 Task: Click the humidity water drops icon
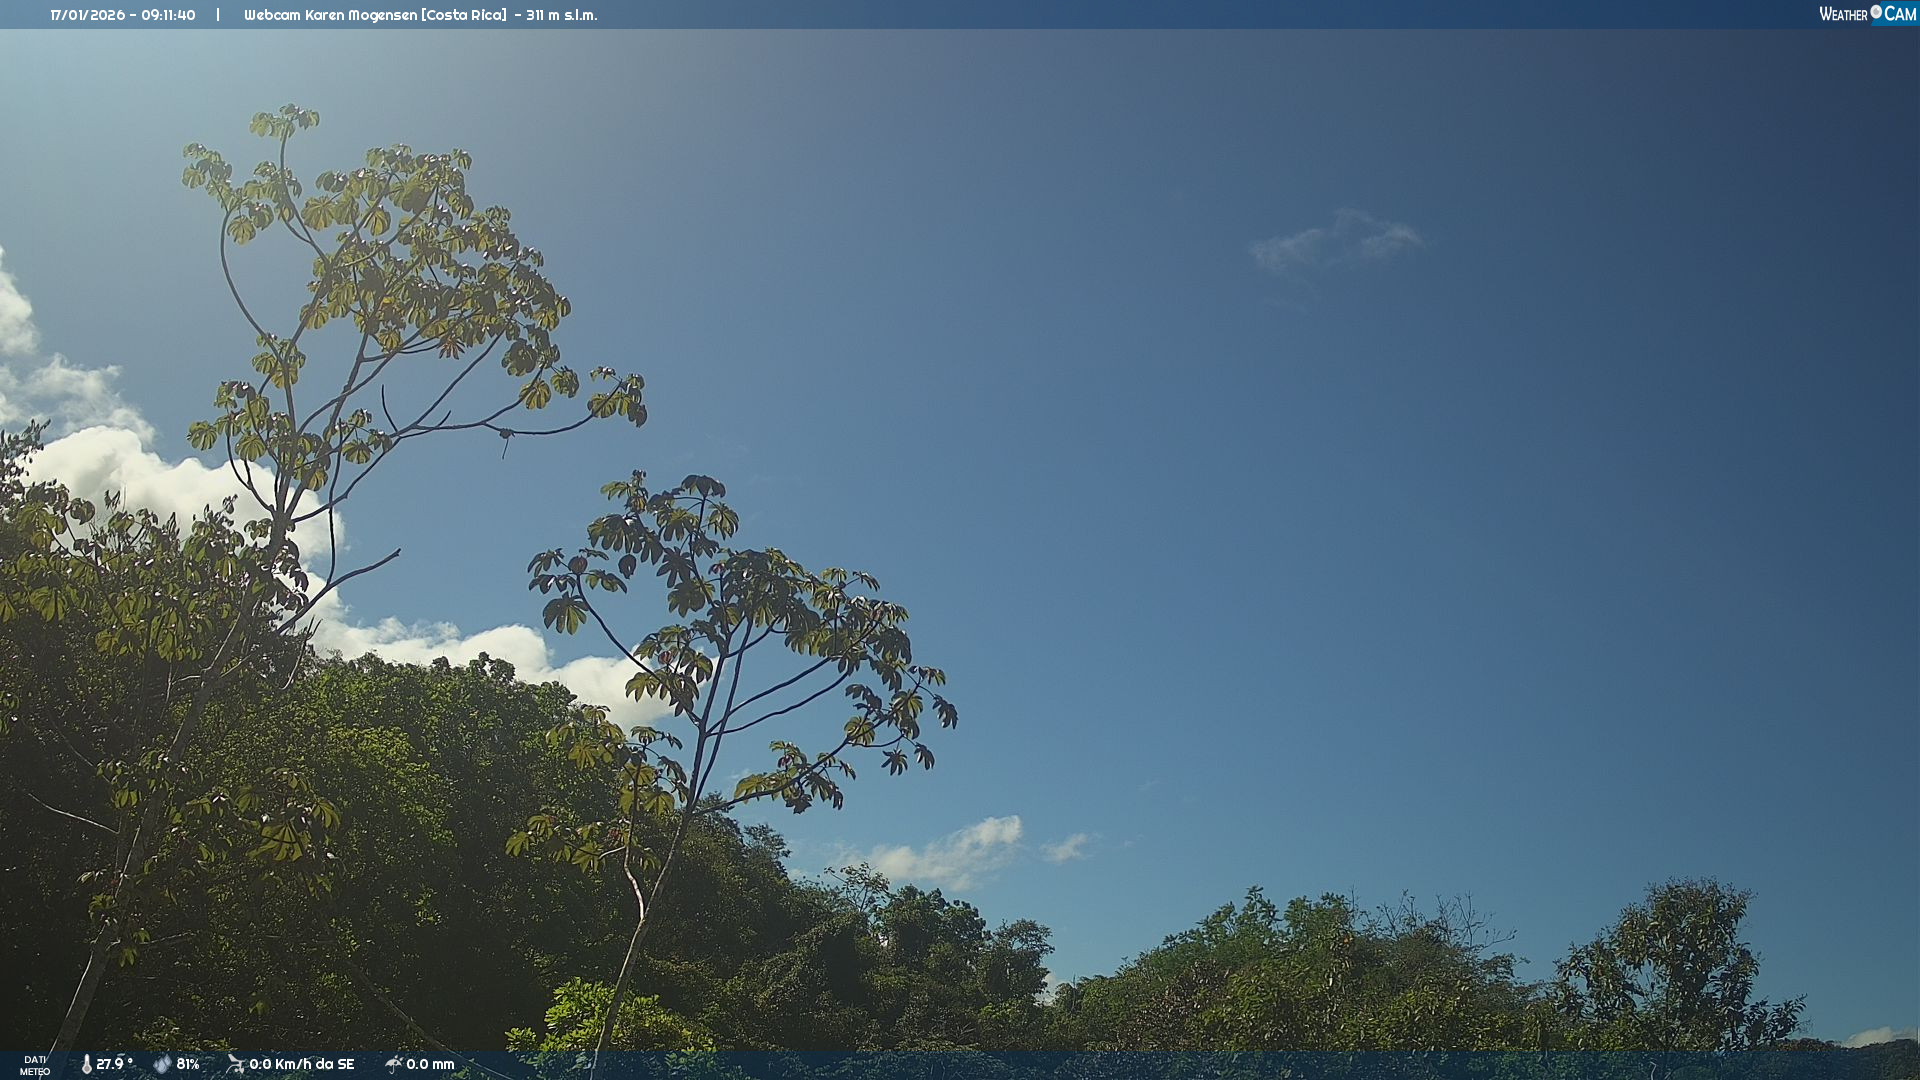[x=162, y=1064]
